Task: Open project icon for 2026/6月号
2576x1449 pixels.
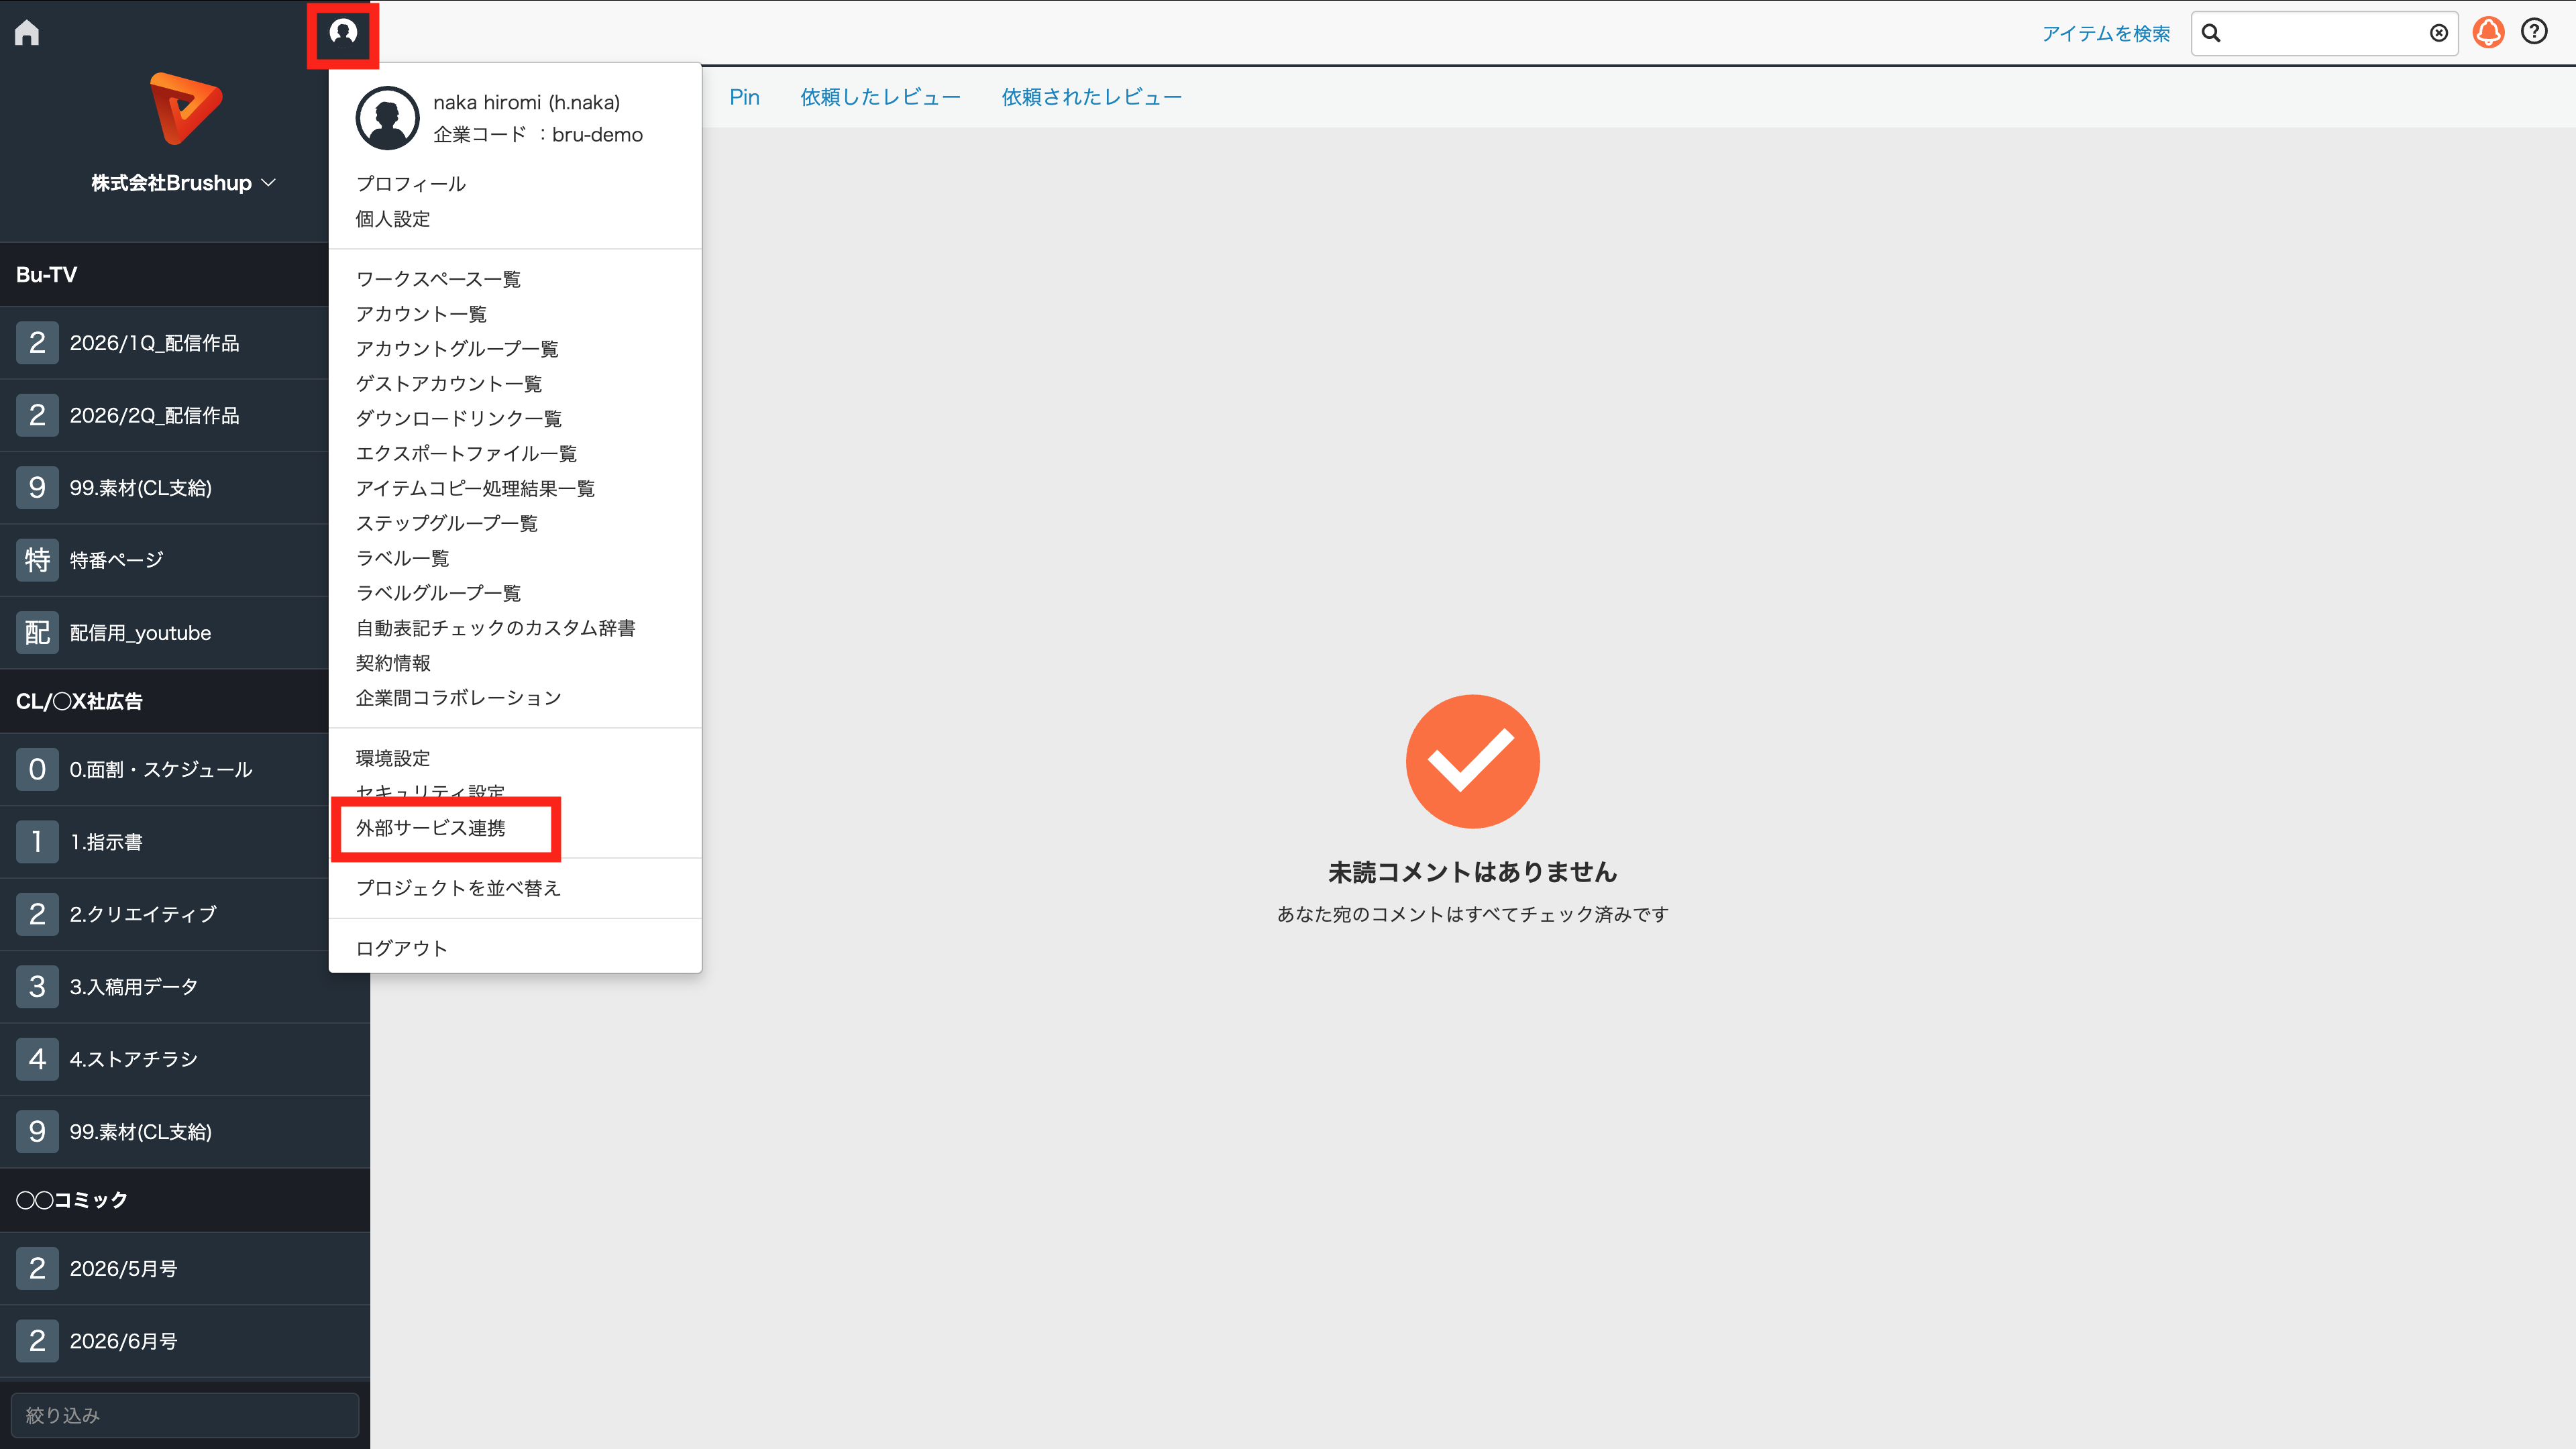Action: (37, 1341)
